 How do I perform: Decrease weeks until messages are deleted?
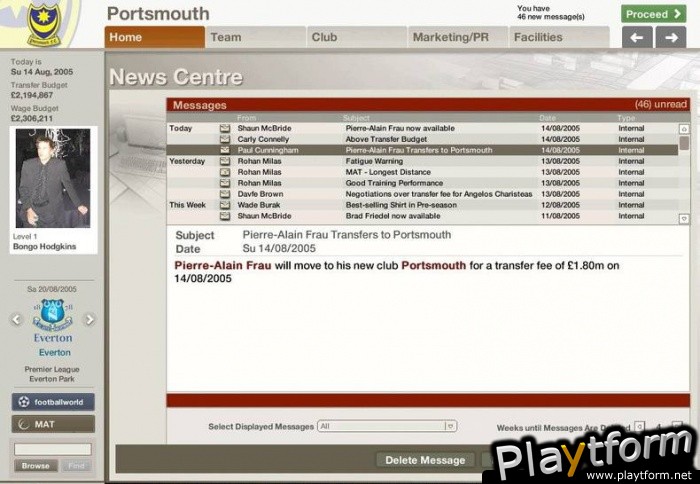(x=639, y=427)
